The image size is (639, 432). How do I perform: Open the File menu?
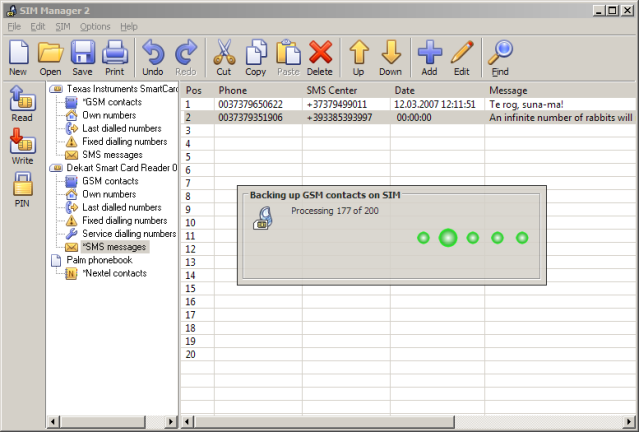(14, 26)
